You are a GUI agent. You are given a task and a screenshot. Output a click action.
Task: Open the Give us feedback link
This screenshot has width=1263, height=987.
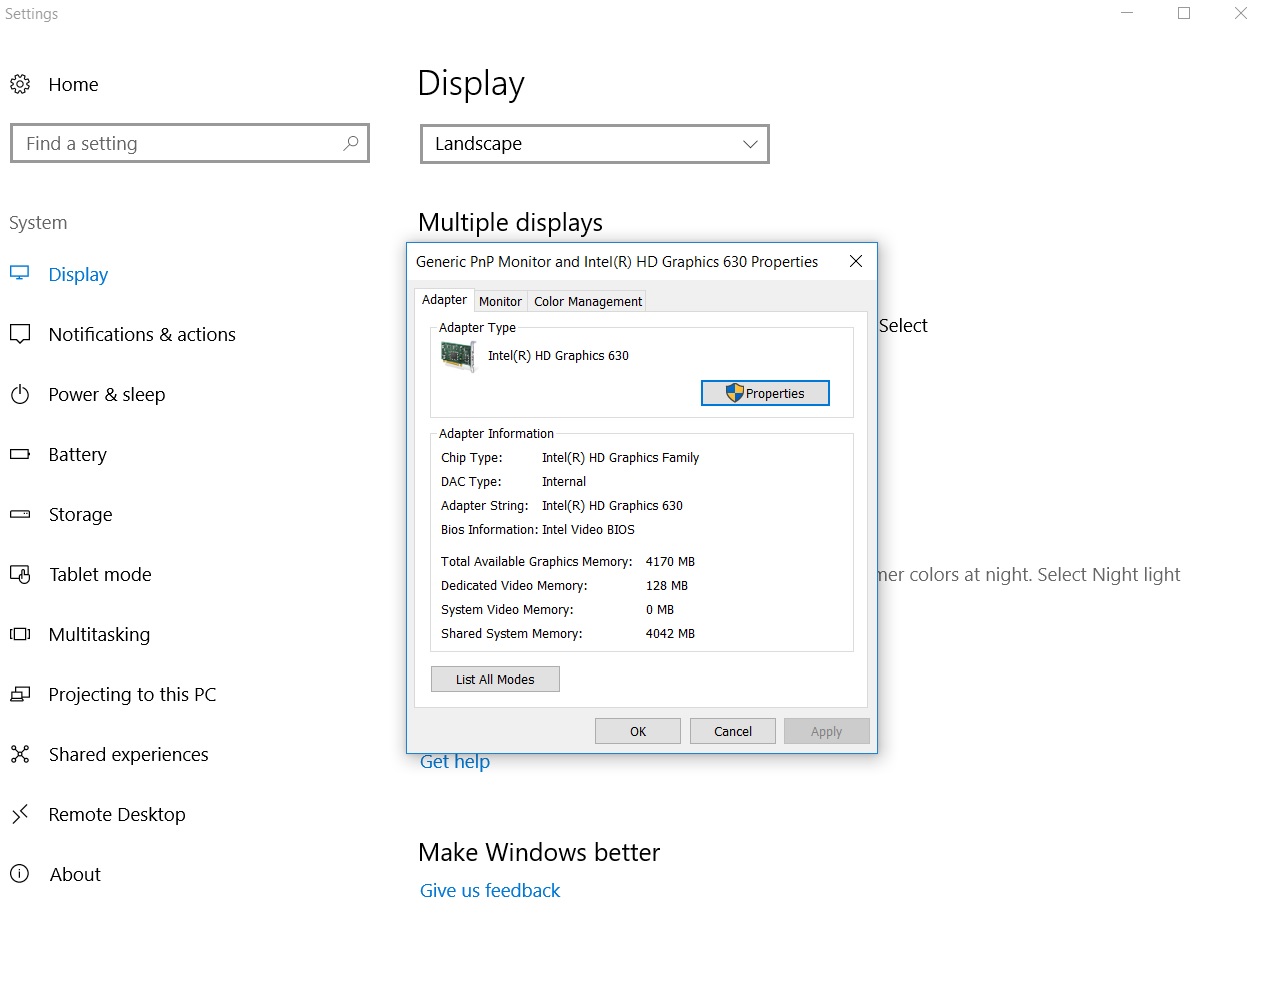pyautogui.click(x=490, y=890)
